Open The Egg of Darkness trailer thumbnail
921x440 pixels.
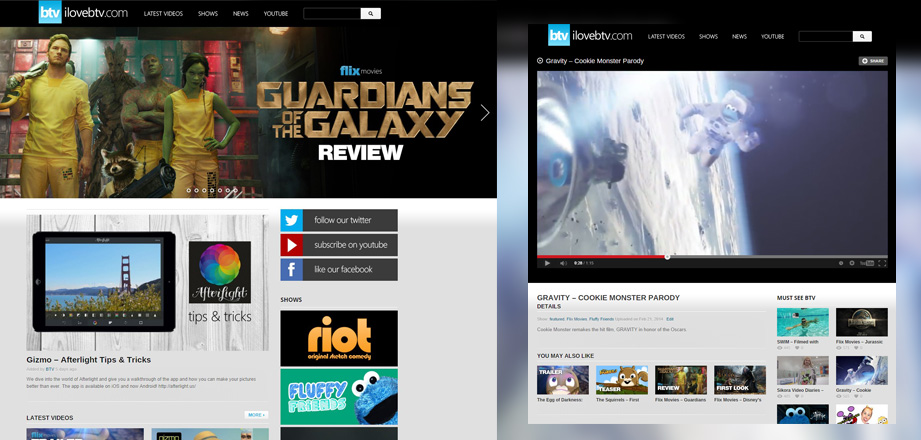pos(563,380)
